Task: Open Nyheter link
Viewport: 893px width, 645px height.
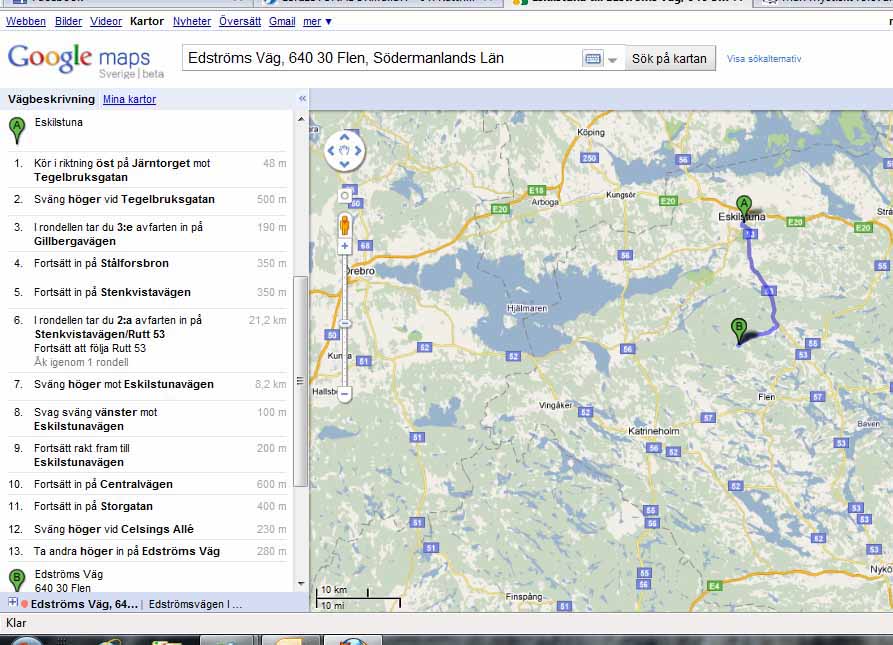Action: coord(192,22)
